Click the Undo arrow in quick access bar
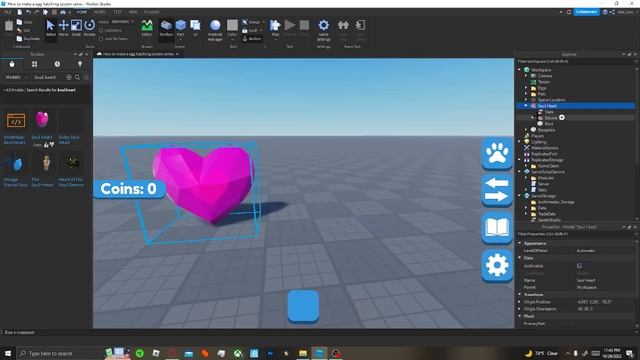 coord(28,12)
